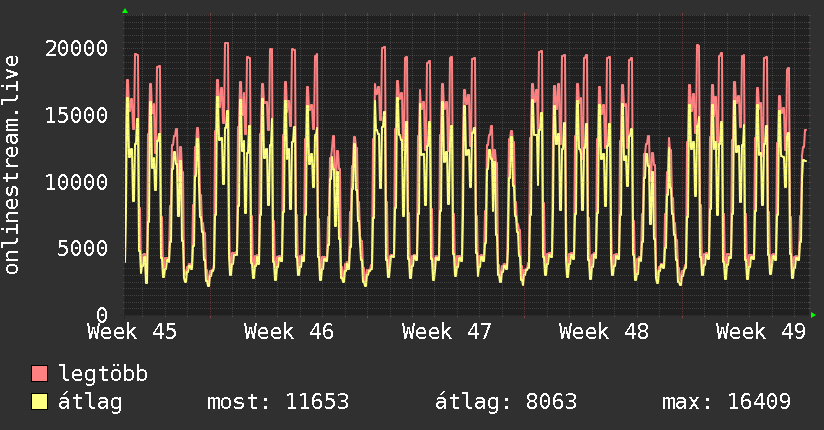Click the 10000 y-axis value label
The image size is (824, 430).
tap(77, 181)
